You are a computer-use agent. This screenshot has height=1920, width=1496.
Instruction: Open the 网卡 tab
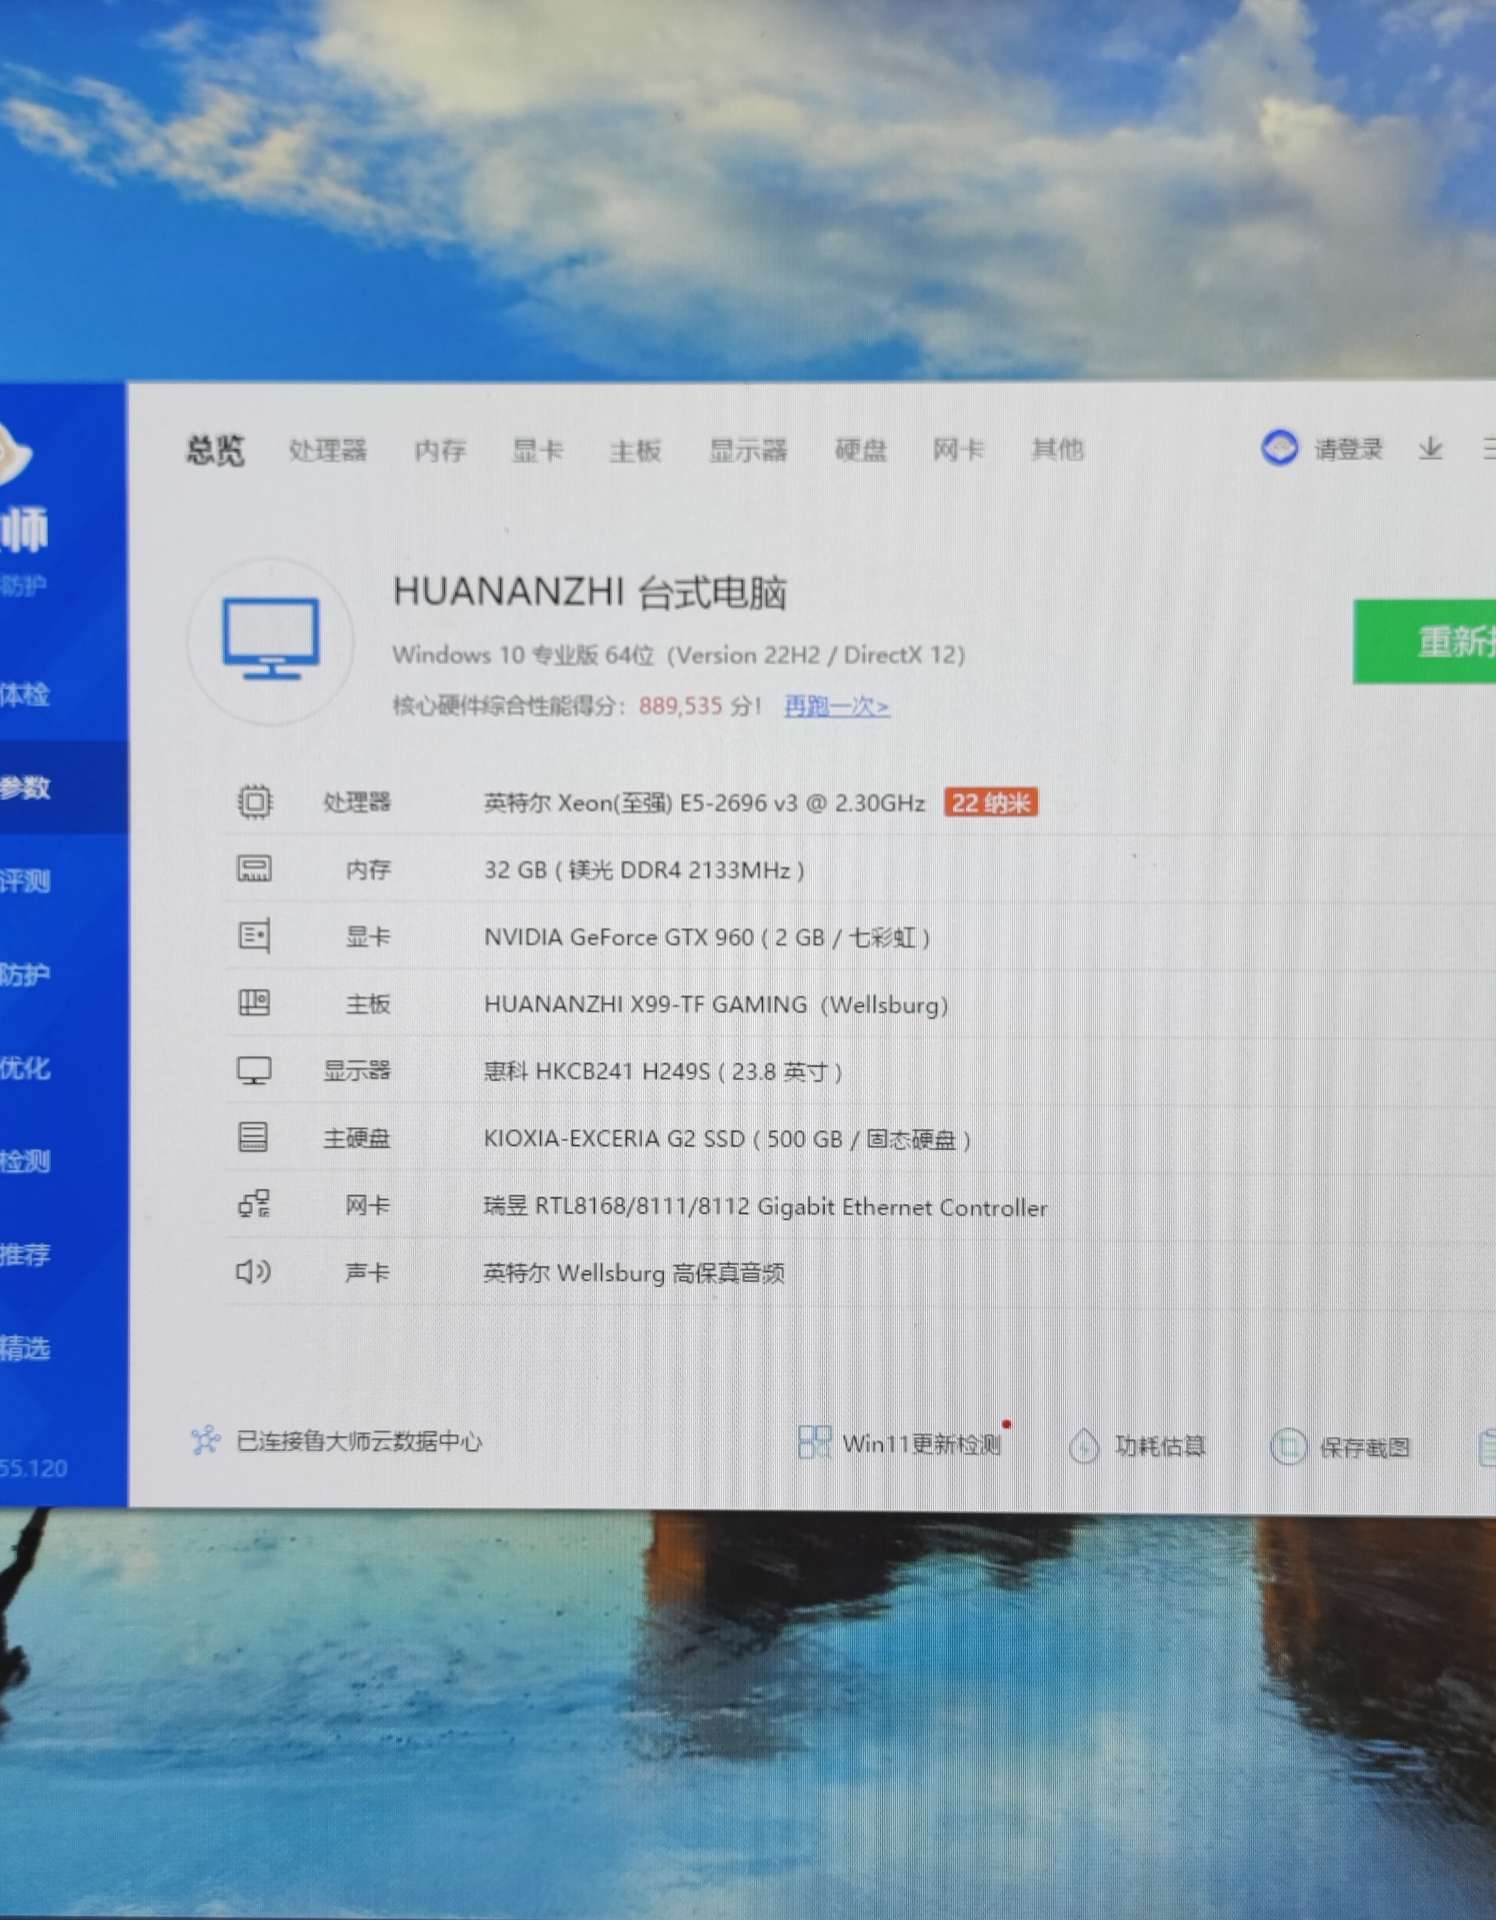click(958, 450)
